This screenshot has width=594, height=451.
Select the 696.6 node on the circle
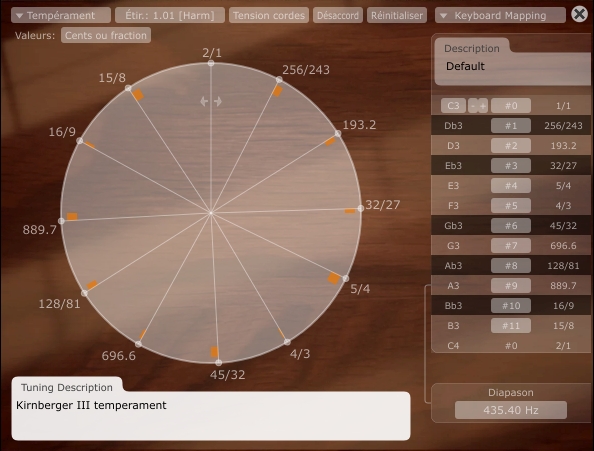(x=139, y=344)
